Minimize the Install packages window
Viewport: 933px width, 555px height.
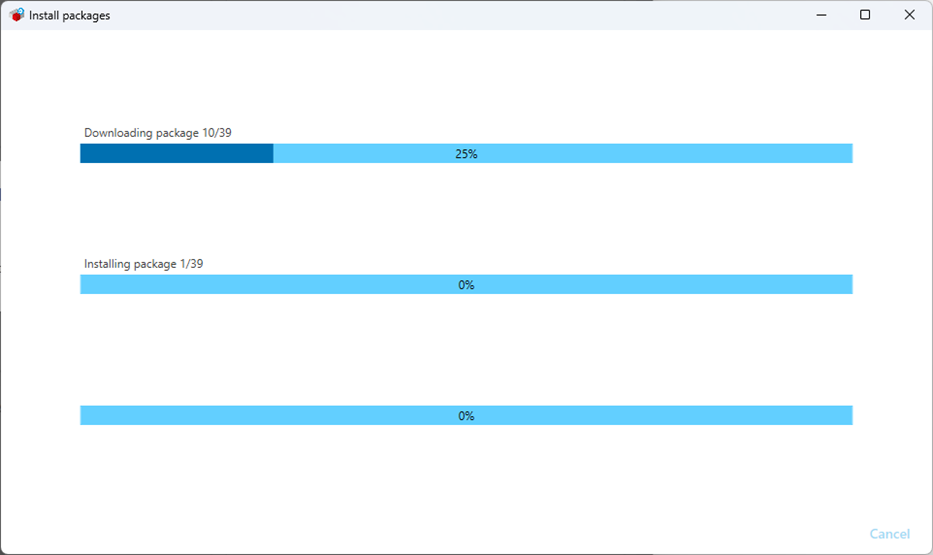[x=821, y=15]
